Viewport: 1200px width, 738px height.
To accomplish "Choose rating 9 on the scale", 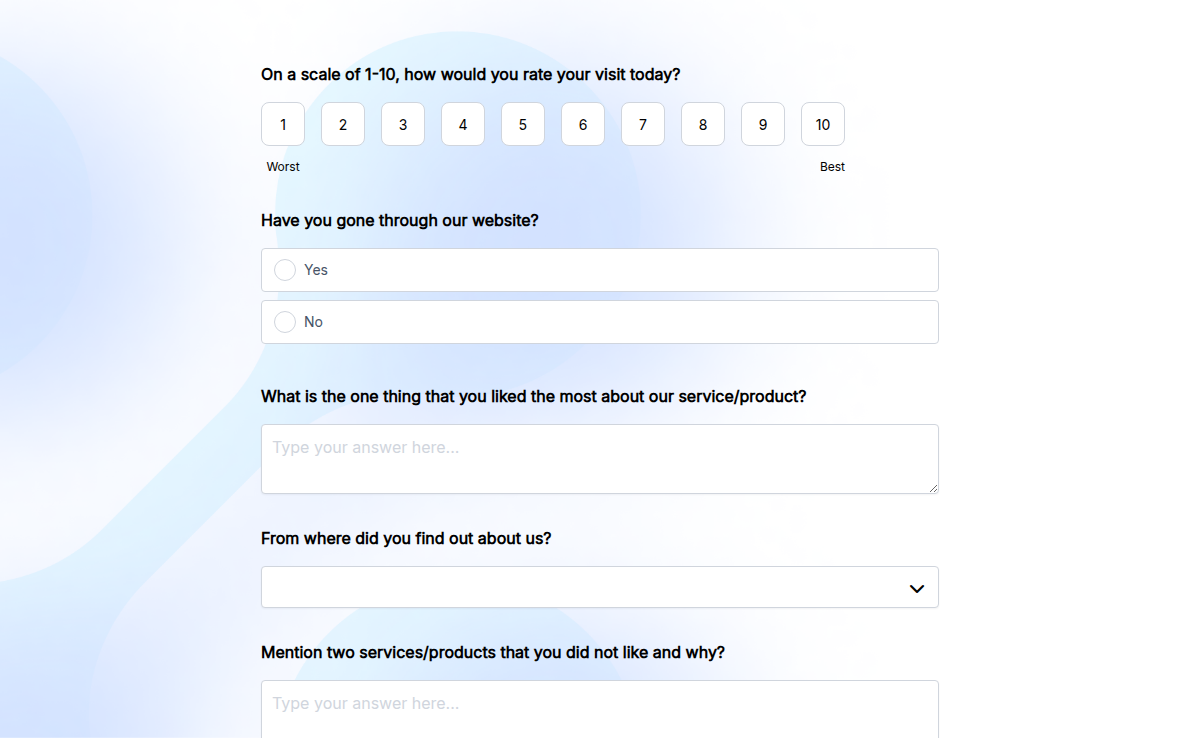I will click(763, 124).
